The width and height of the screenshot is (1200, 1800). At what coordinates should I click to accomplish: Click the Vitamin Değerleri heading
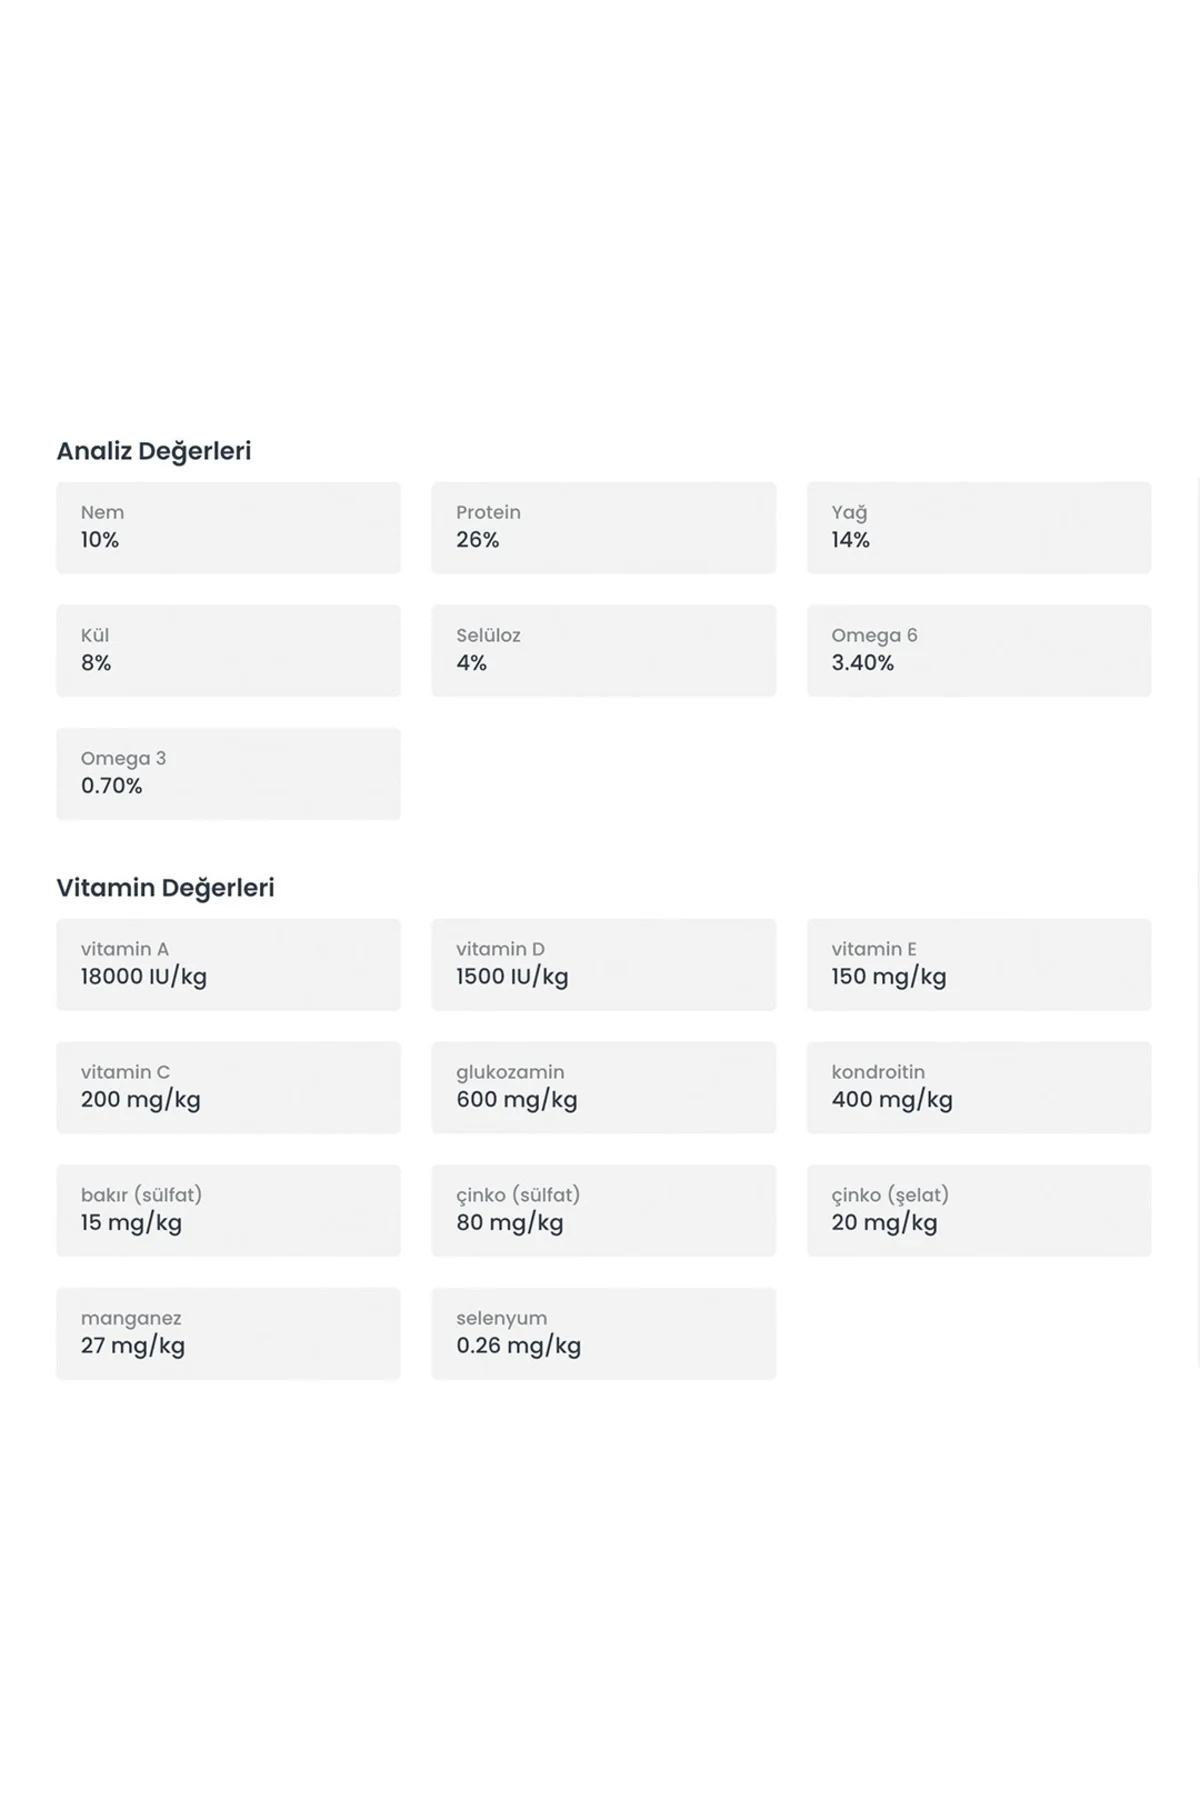click(165, 889)
